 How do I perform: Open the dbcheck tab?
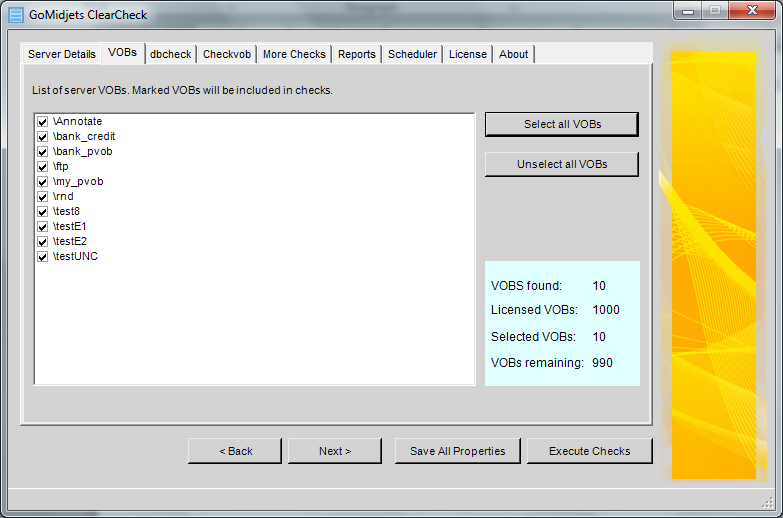click(170, 54)
